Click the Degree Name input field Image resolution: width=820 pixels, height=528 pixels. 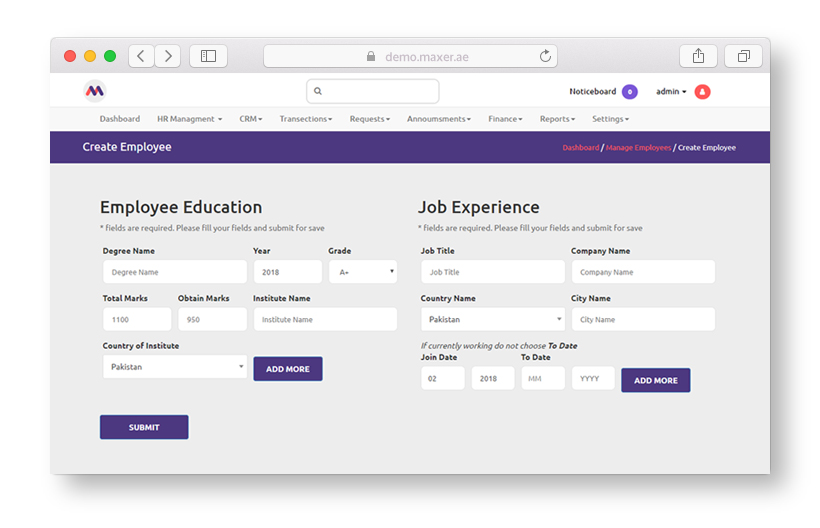pos(174,272)
